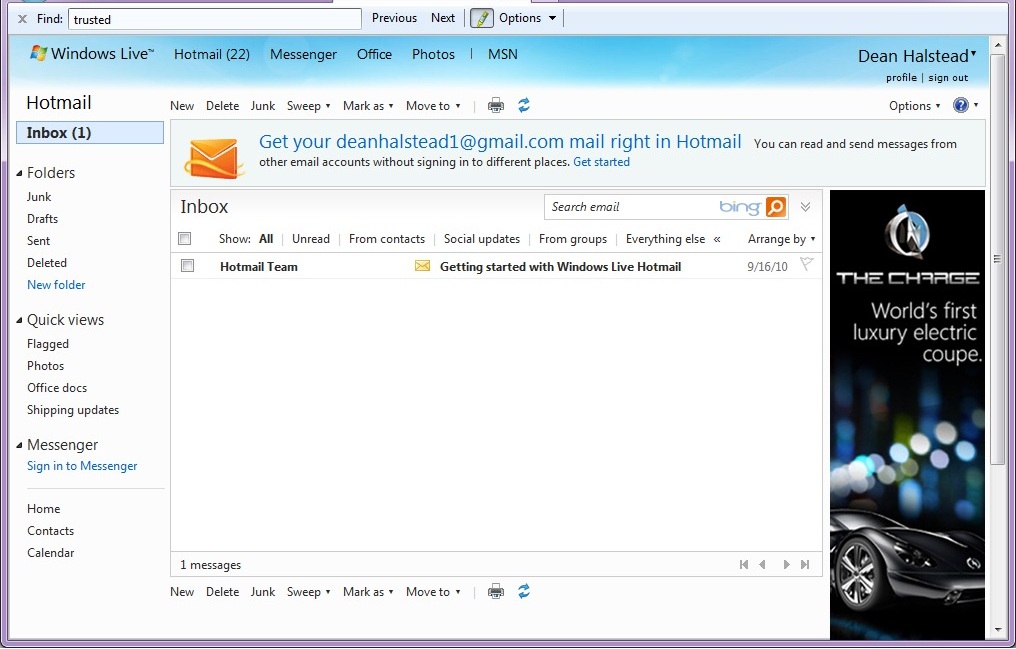Image resolution: width=1016 pixels, height=649 pixels.
Task: Open Contacts in the sidebar
Action: tap(50, 531)
